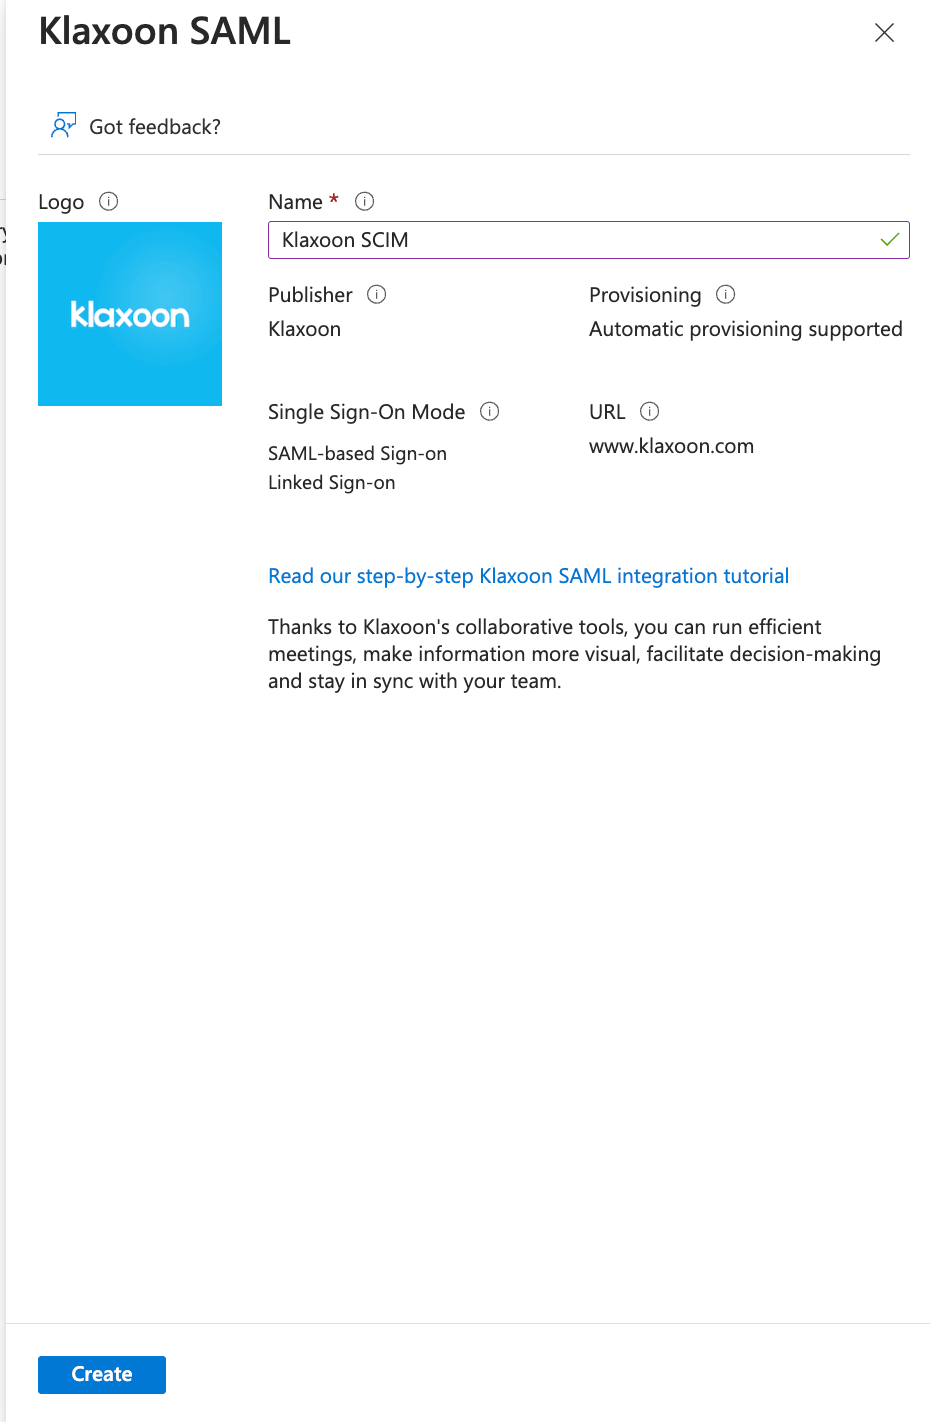Viewport: 930px width, 1422px height.
Task: Click the Got feedback person icon
Action: (x=63, y=126)
